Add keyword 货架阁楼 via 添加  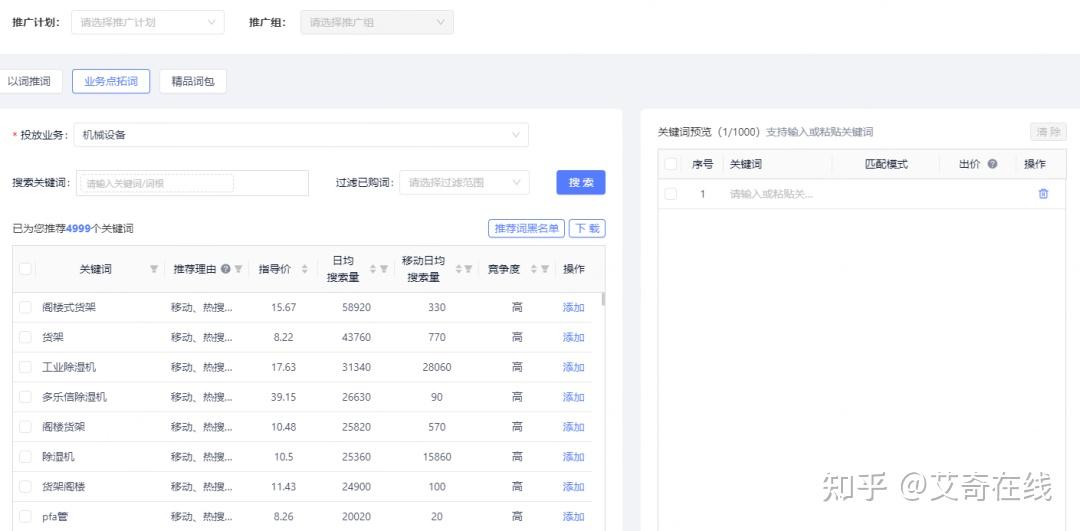click(574, 487)
